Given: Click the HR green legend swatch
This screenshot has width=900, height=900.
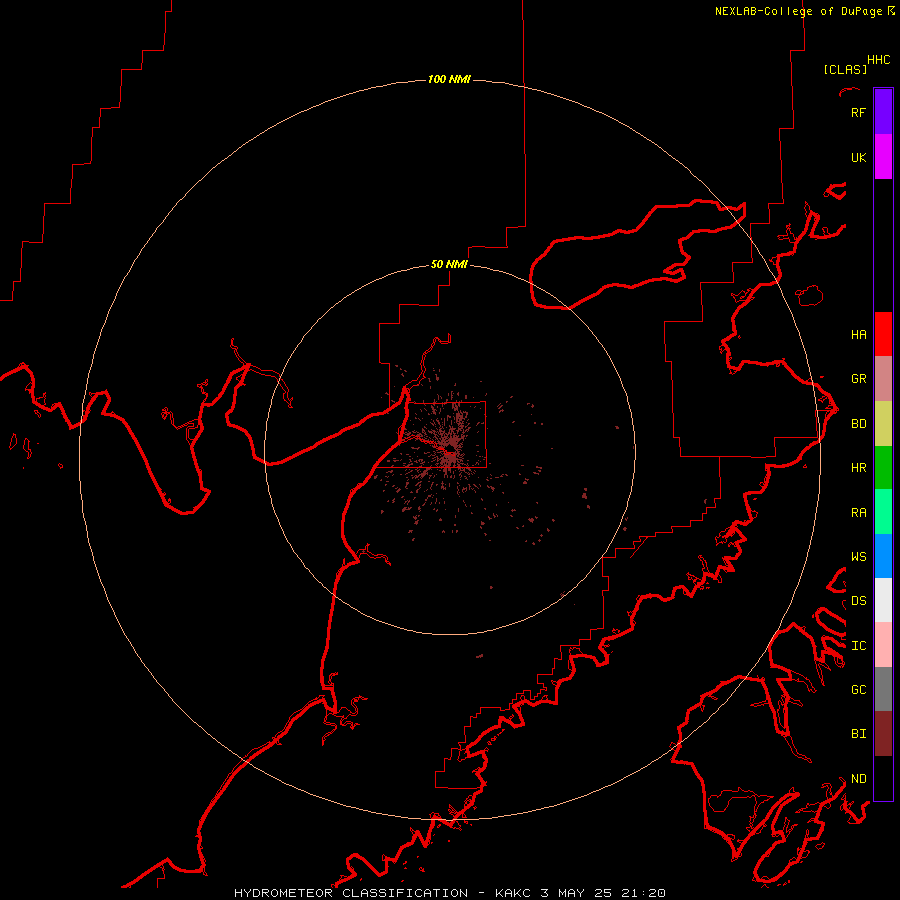Looking at the screenshot, I should pyautogui.click(x=883, y=468).
